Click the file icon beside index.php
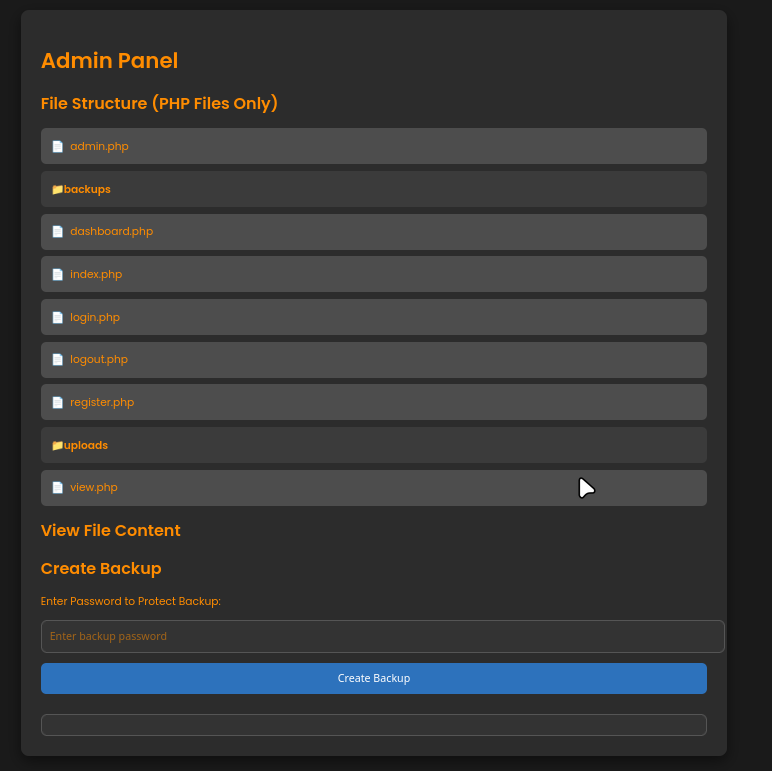This screenshot has height=771, width=772. click(x=57, y=275)
